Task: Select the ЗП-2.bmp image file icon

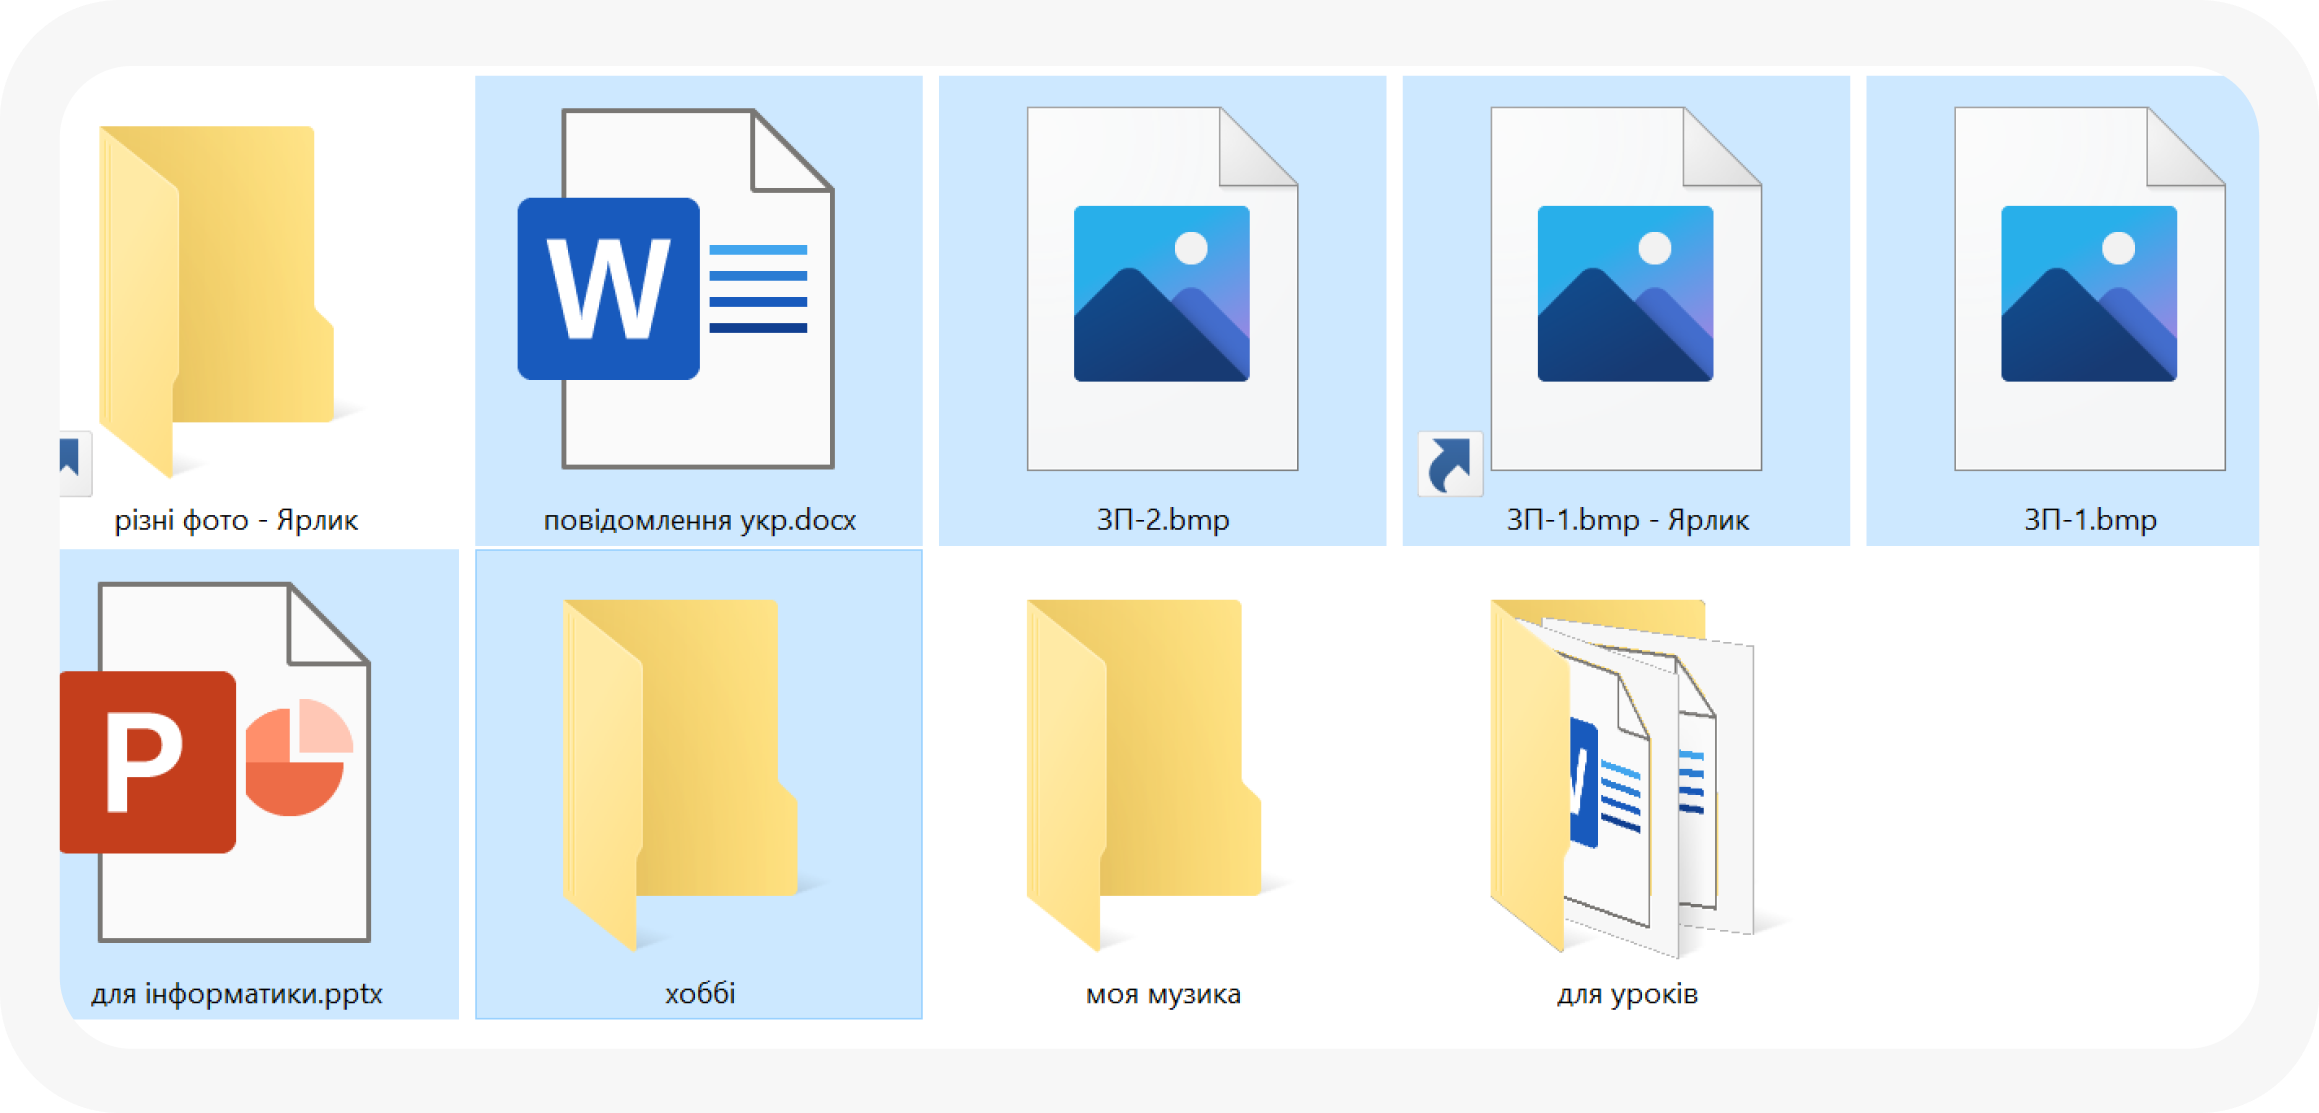Action: [1162, 290]
